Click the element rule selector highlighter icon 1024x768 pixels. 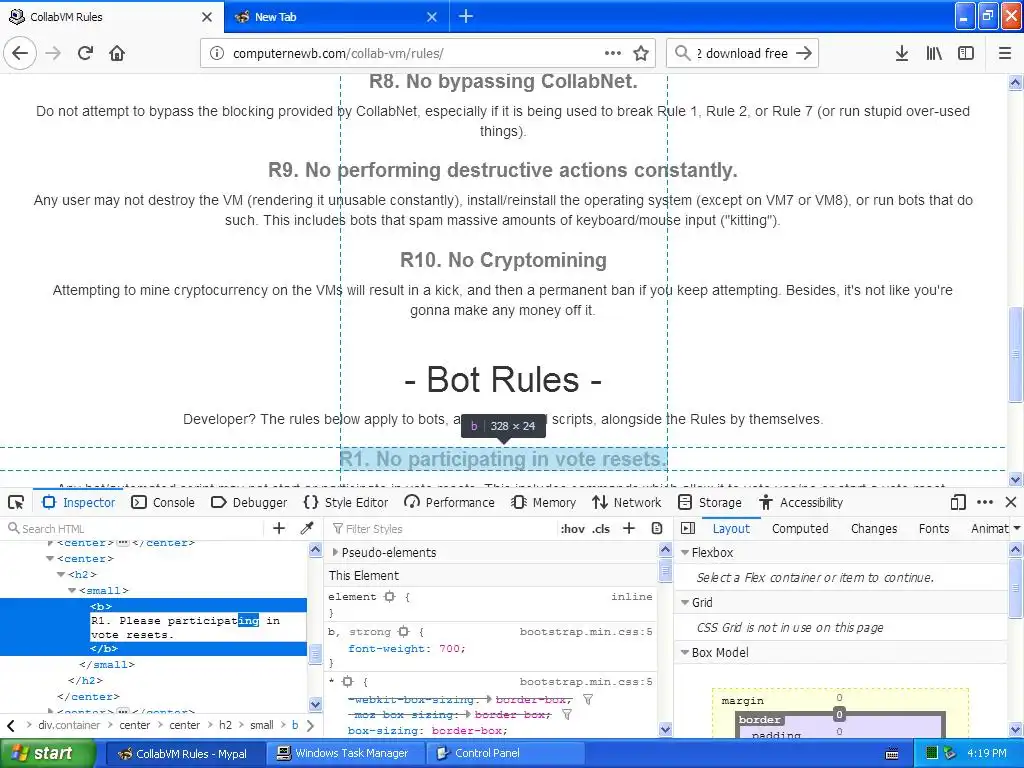point(390,596)
